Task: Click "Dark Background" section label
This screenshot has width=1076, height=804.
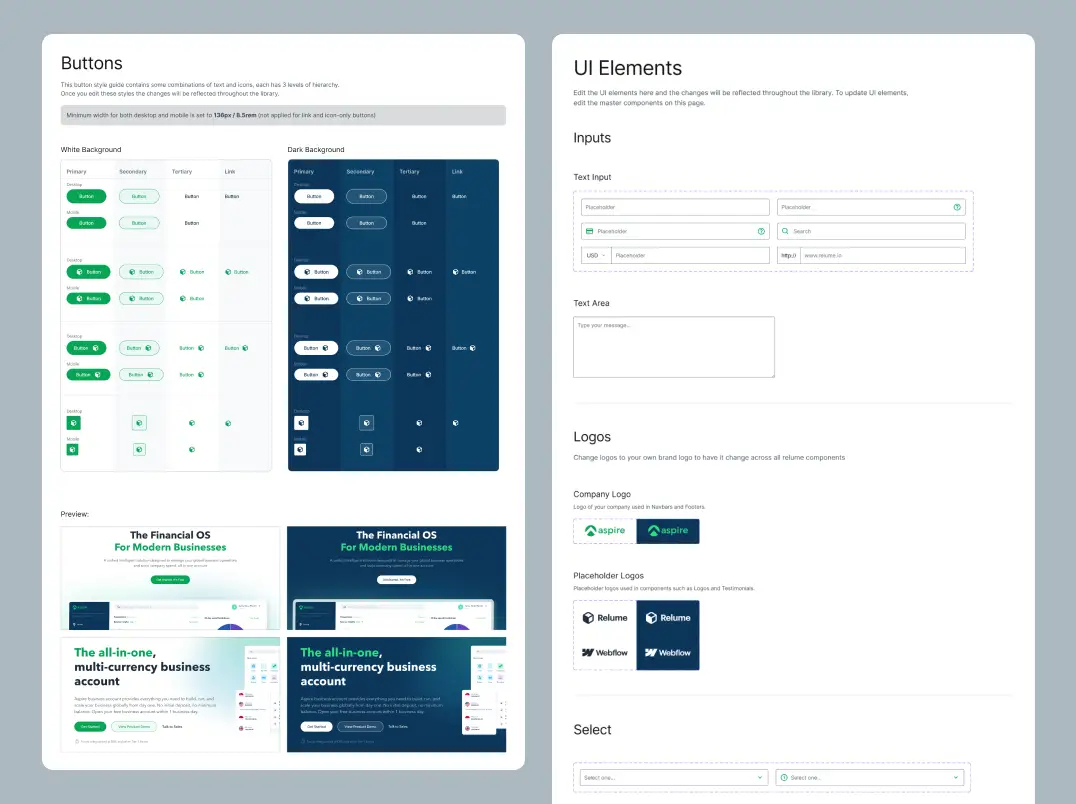Action: (316, 150)
